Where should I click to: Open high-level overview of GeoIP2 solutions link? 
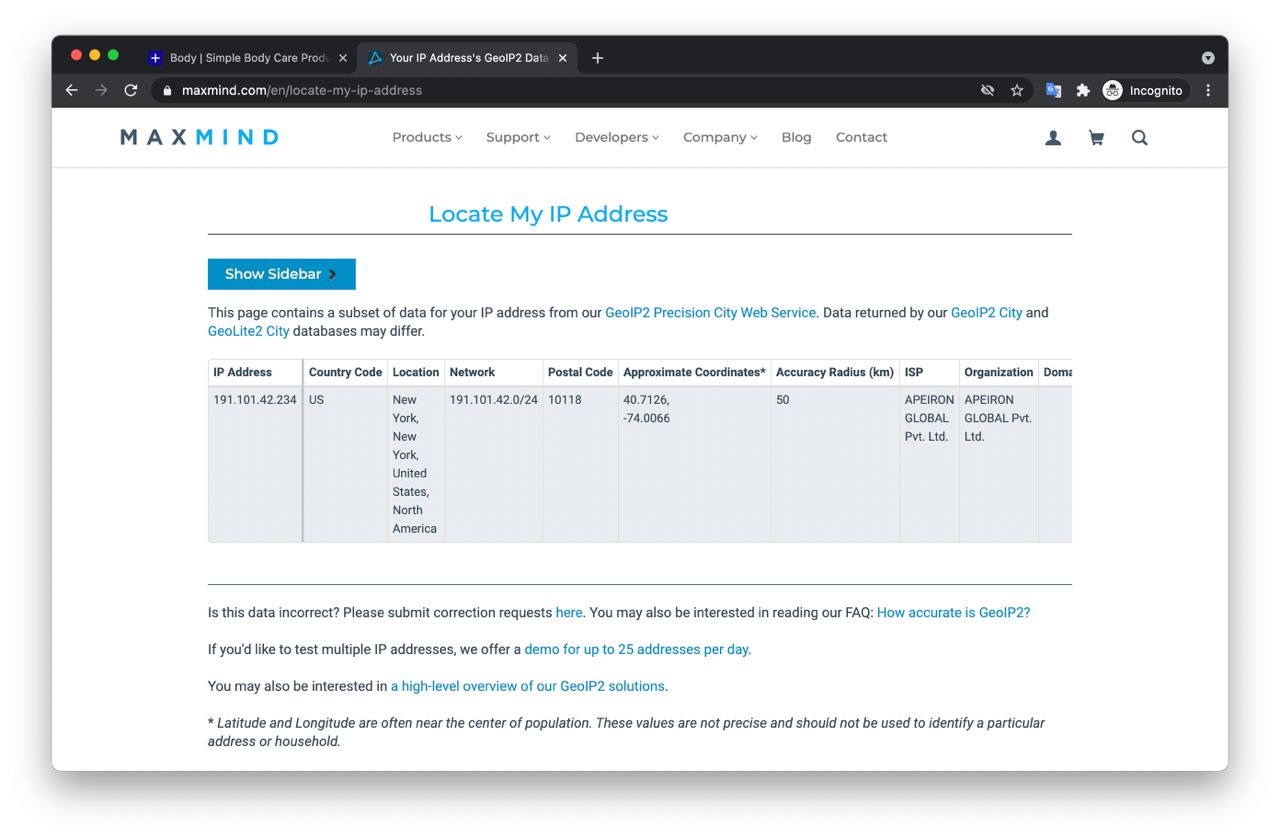pos(528,686)
